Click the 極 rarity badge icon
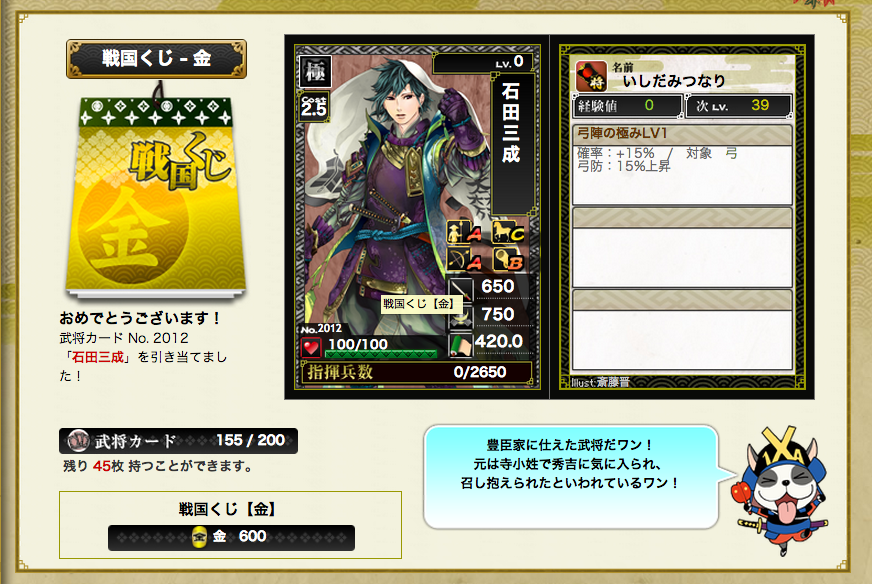 click(x=315, y=72)
